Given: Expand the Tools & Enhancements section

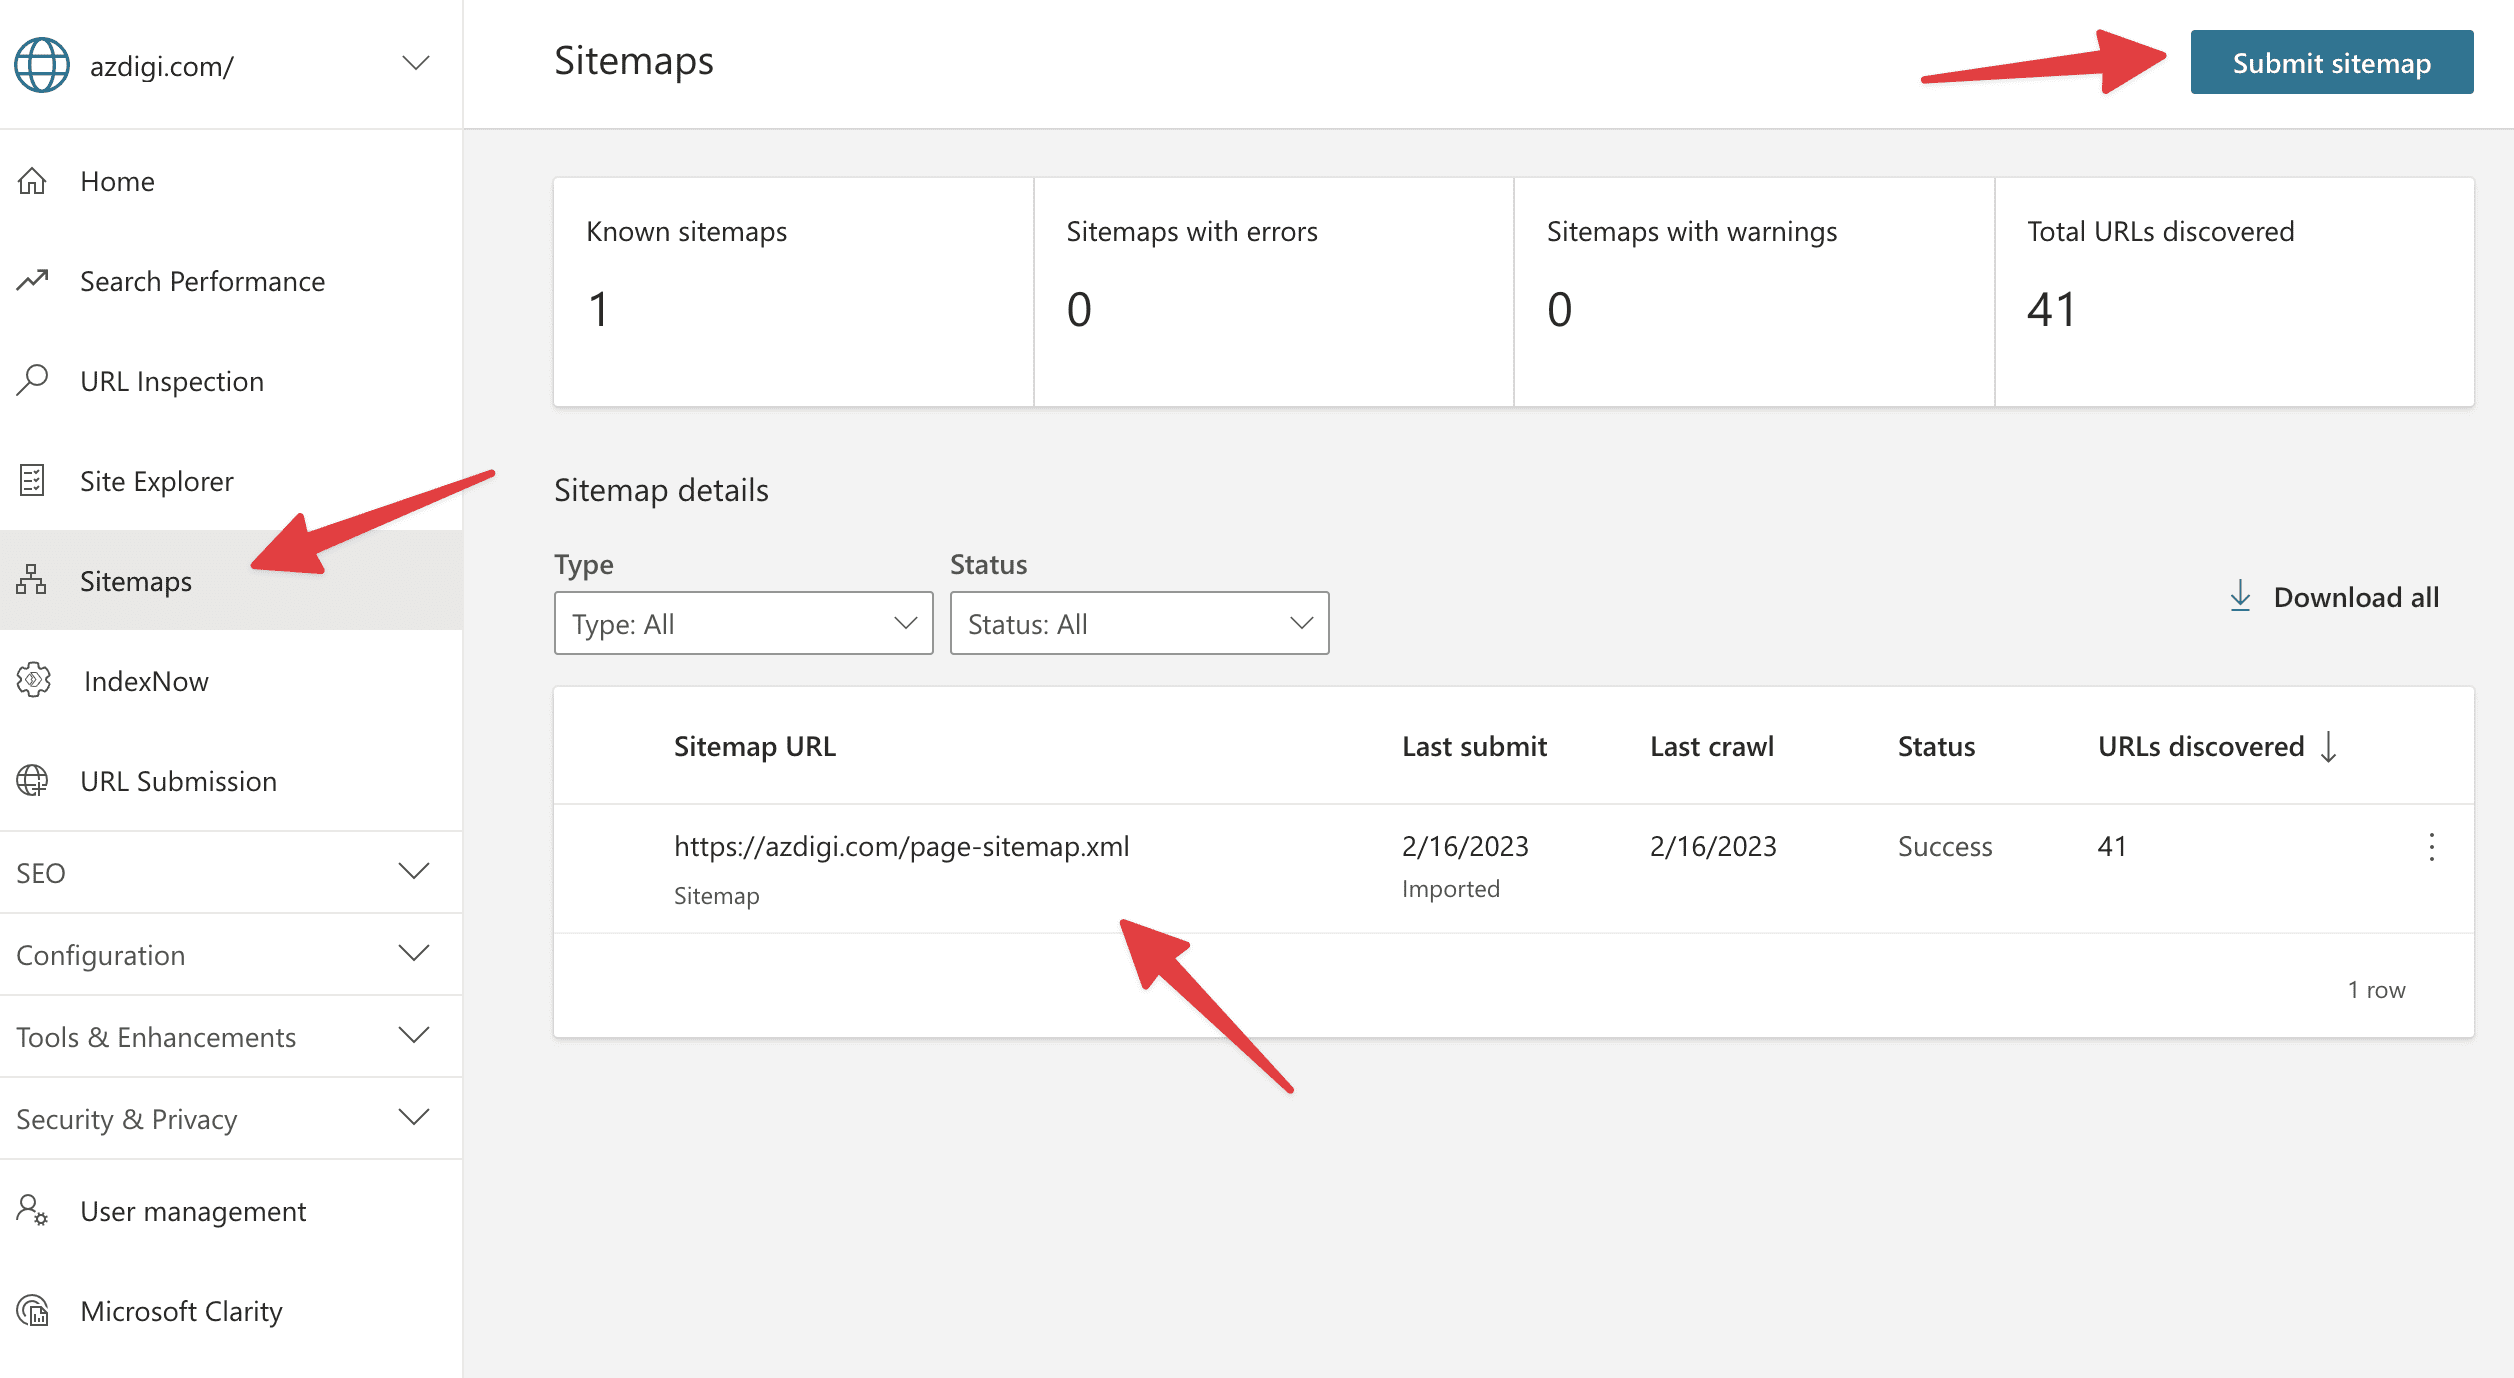Looking at the screenshot, I should click(413, 1035).
